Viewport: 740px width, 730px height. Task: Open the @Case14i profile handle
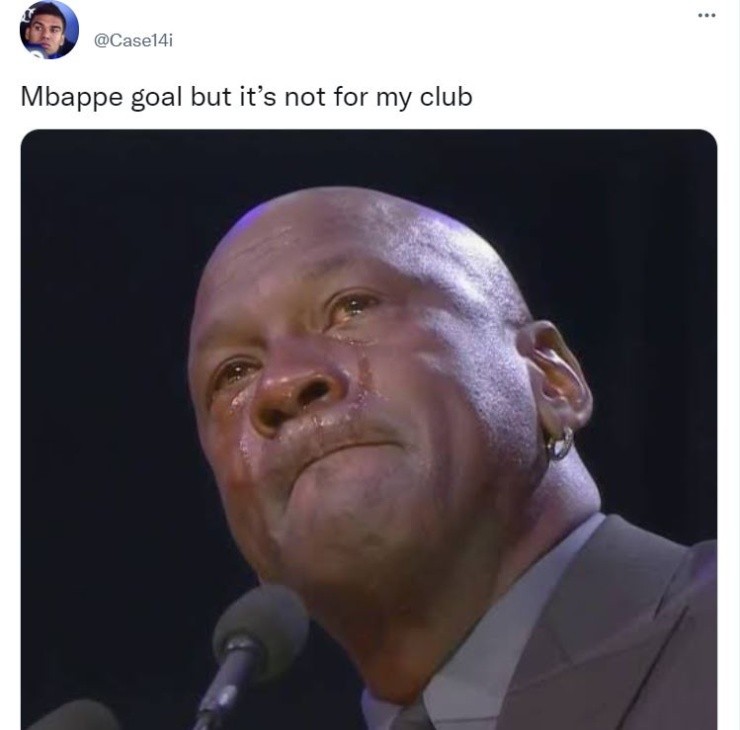134,41
